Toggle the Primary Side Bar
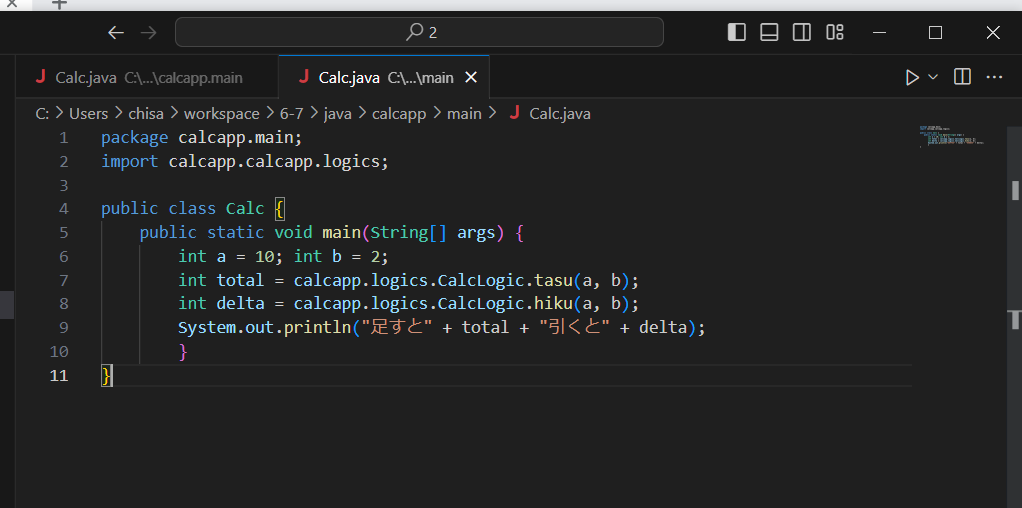Image resolution: width=1022 pixels, height=508 pixels. coord(737,32)
